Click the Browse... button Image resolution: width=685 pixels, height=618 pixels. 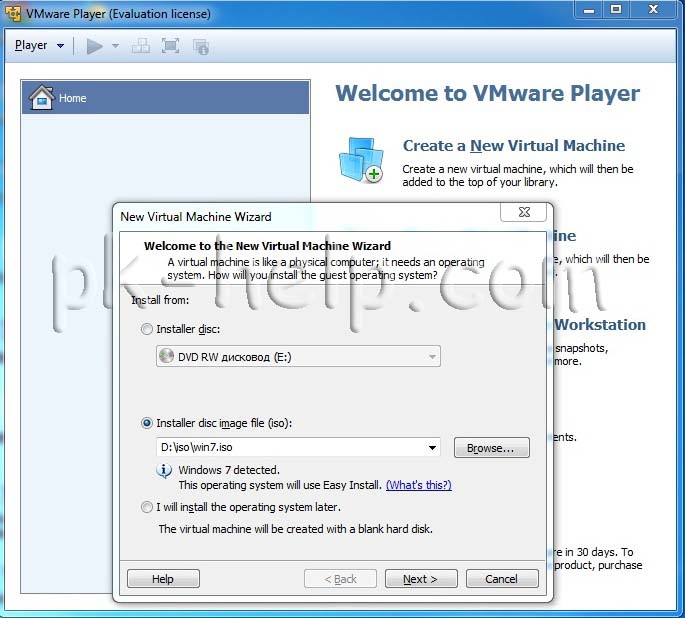[491, 448]
